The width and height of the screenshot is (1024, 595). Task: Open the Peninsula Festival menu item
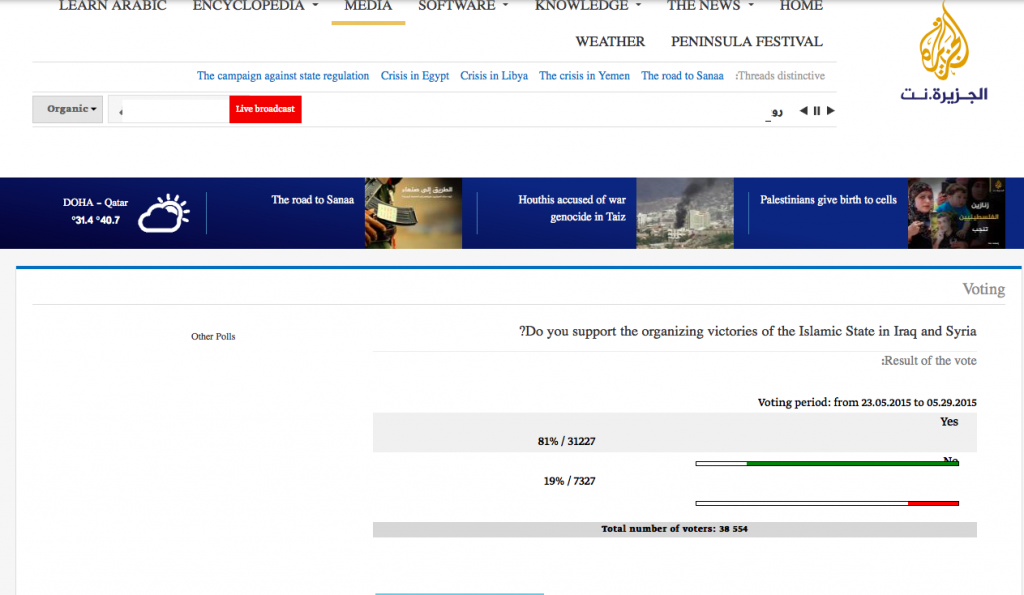[746, 42]
